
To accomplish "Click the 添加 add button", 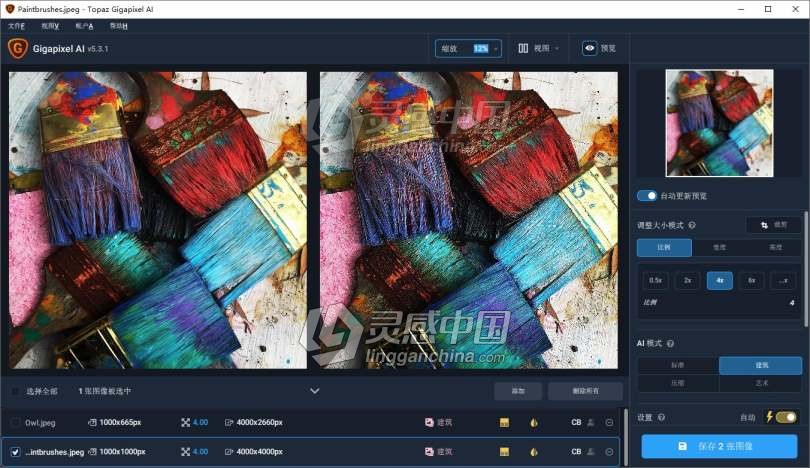I will (518, 391).
